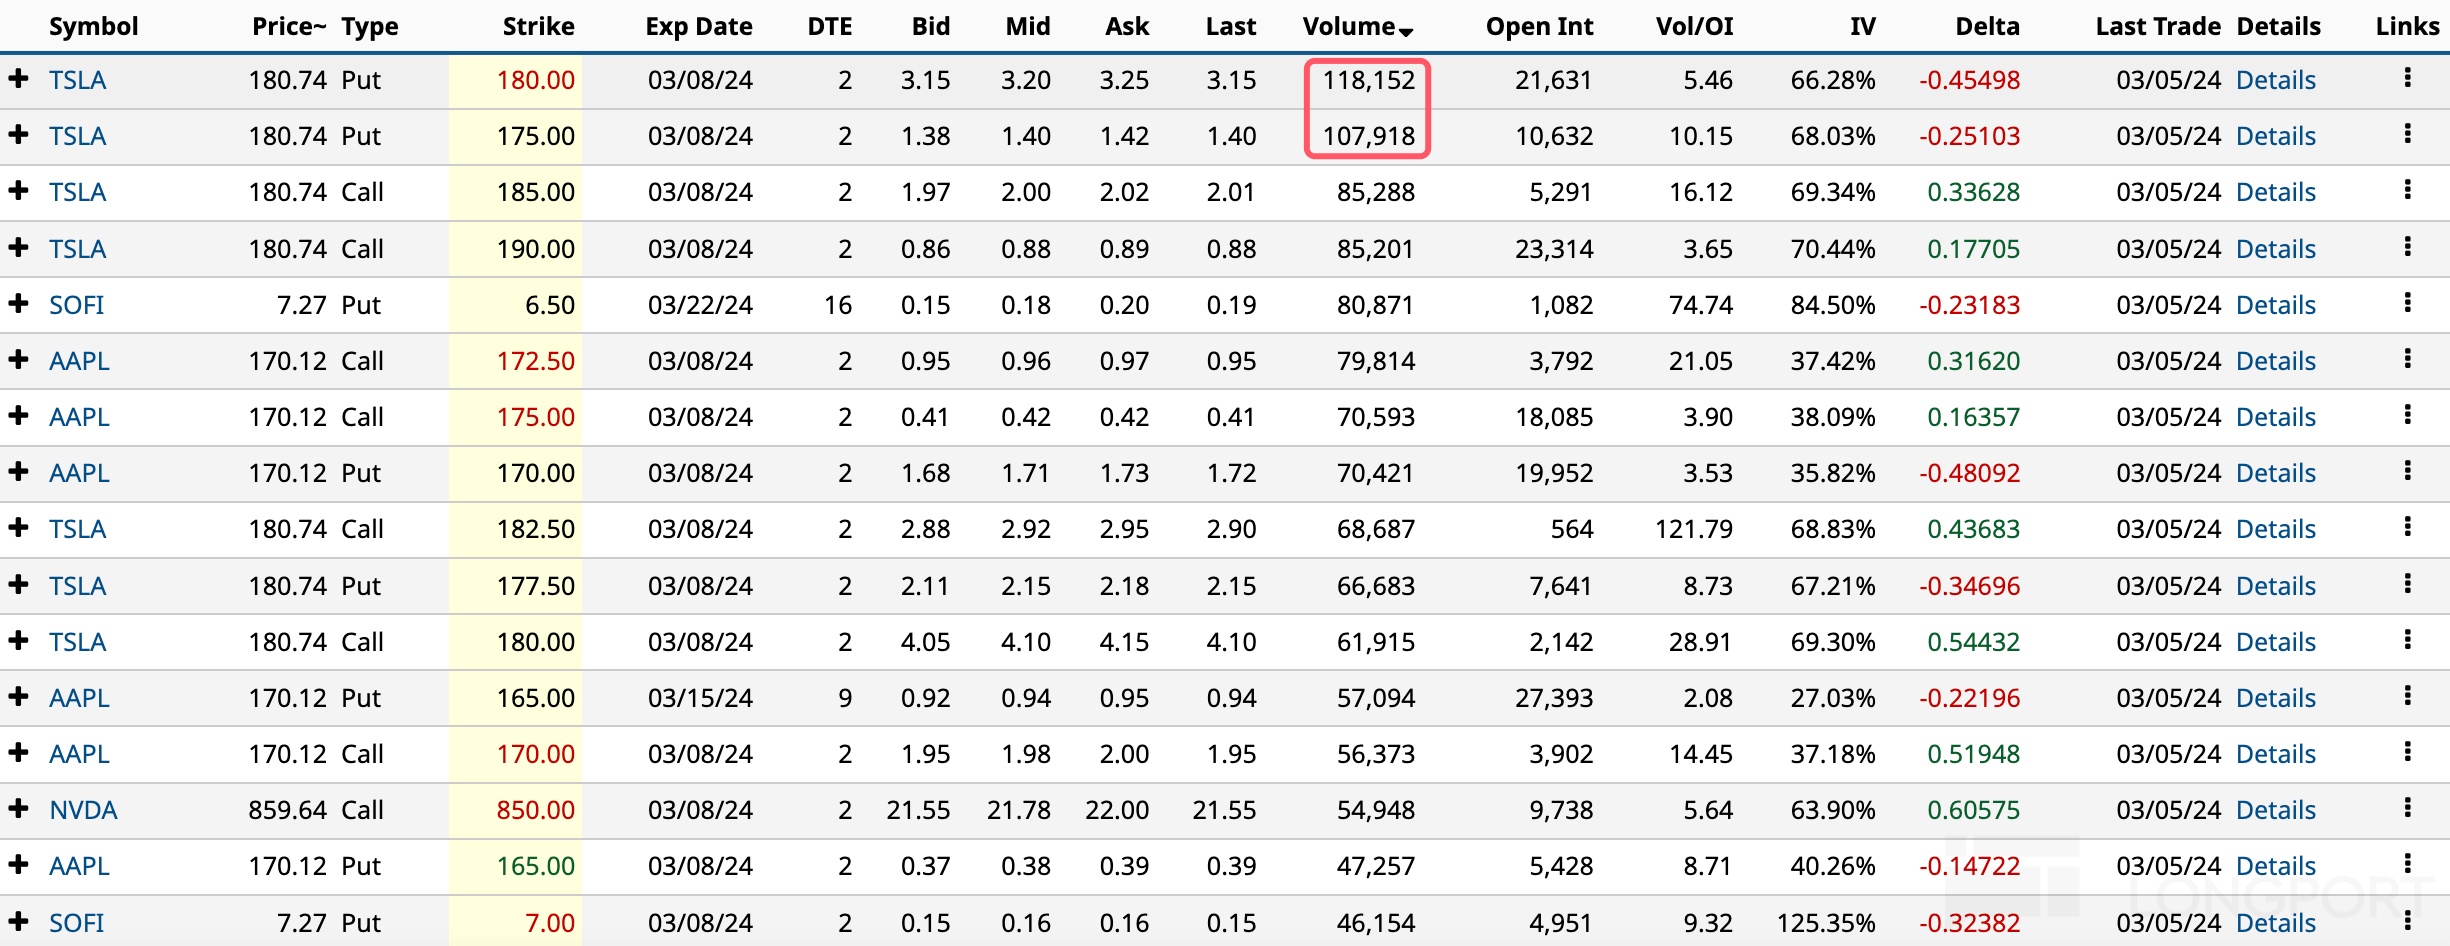Viewport: 2450px width, 946px height.
Task: Click the kebab menu on AAPL 165.00 03/15/24 Put
Action: [2407, 696]
